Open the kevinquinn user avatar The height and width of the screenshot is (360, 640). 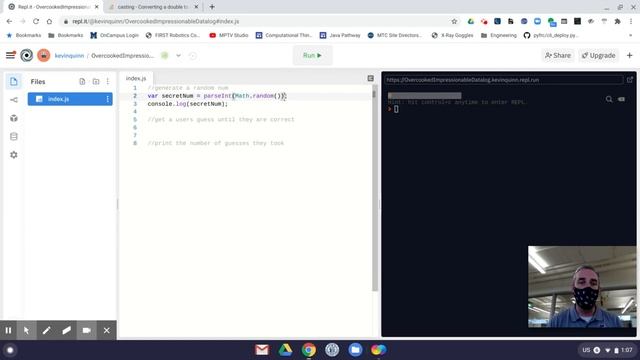[x=44, y=55]
